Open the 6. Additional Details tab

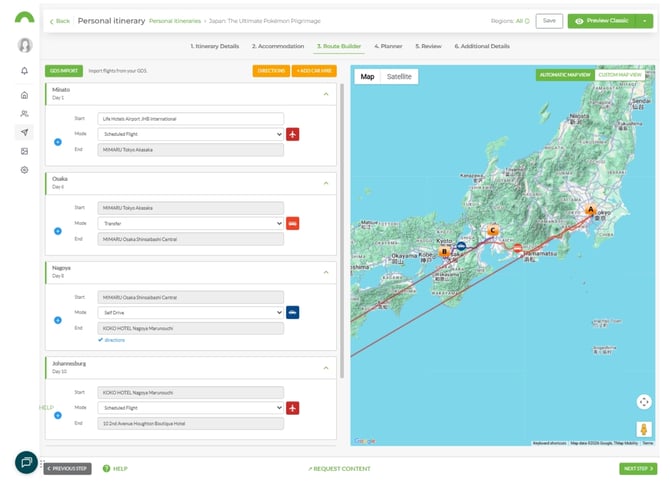pos(482,46)
